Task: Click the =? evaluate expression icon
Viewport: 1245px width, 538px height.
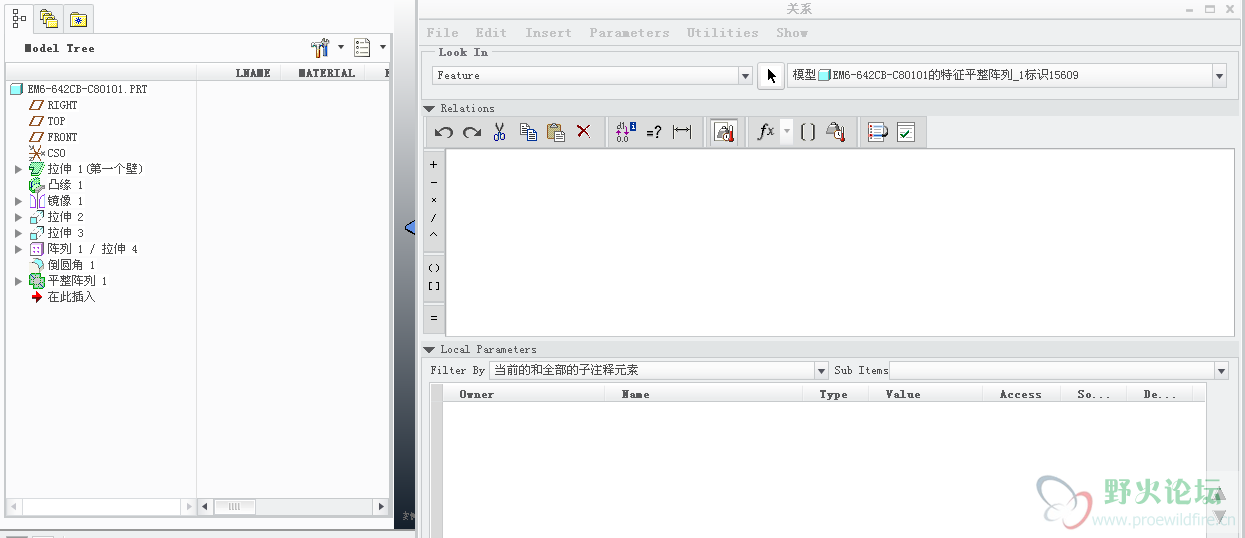Action: (x=654, y=132)
